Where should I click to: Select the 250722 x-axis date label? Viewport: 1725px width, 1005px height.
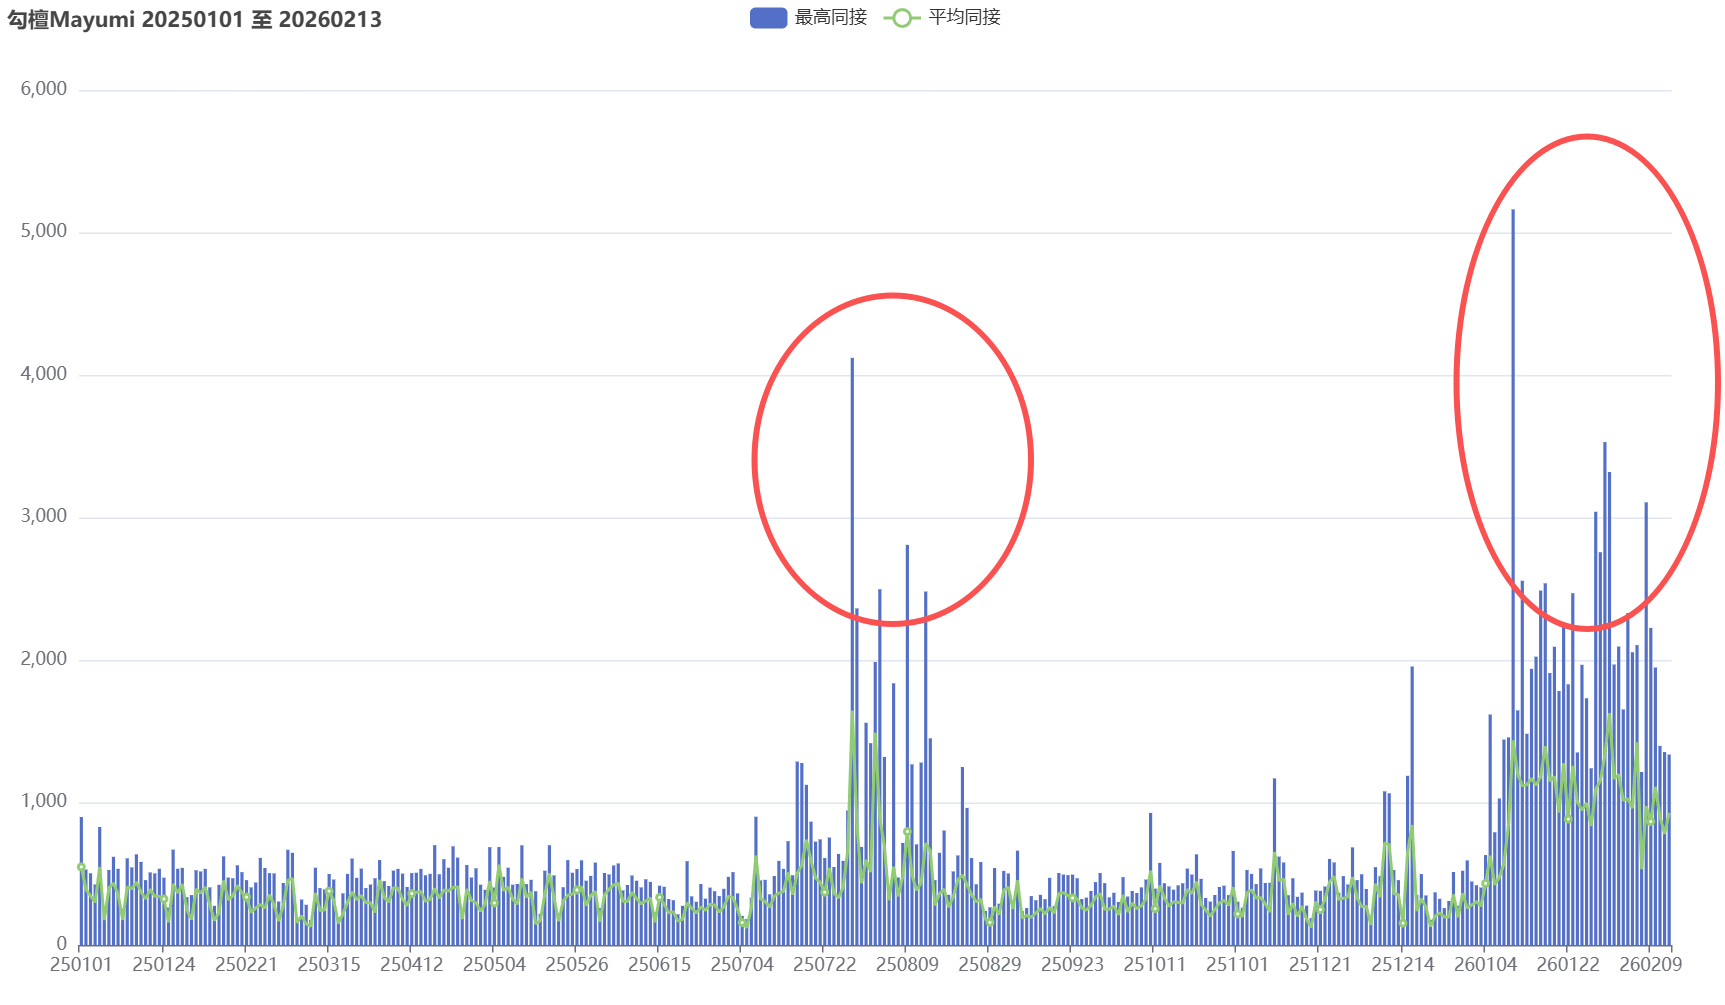pos(824,965)
